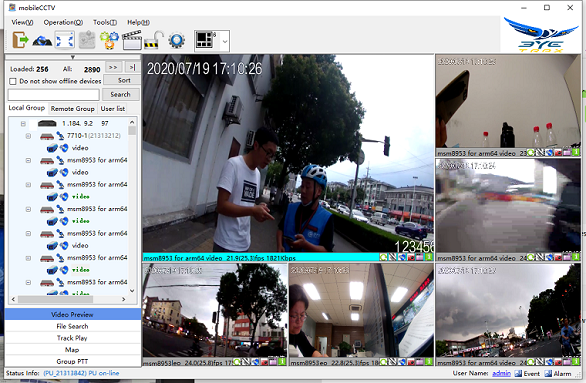Collapse the 7710-1 device node
The width and height of the screenshot is (586, 383).
28,136
